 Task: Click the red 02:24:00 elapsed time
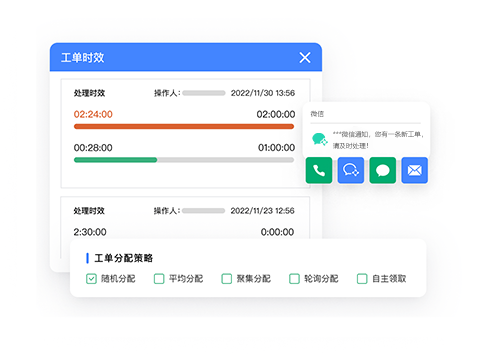pos(93,114)
